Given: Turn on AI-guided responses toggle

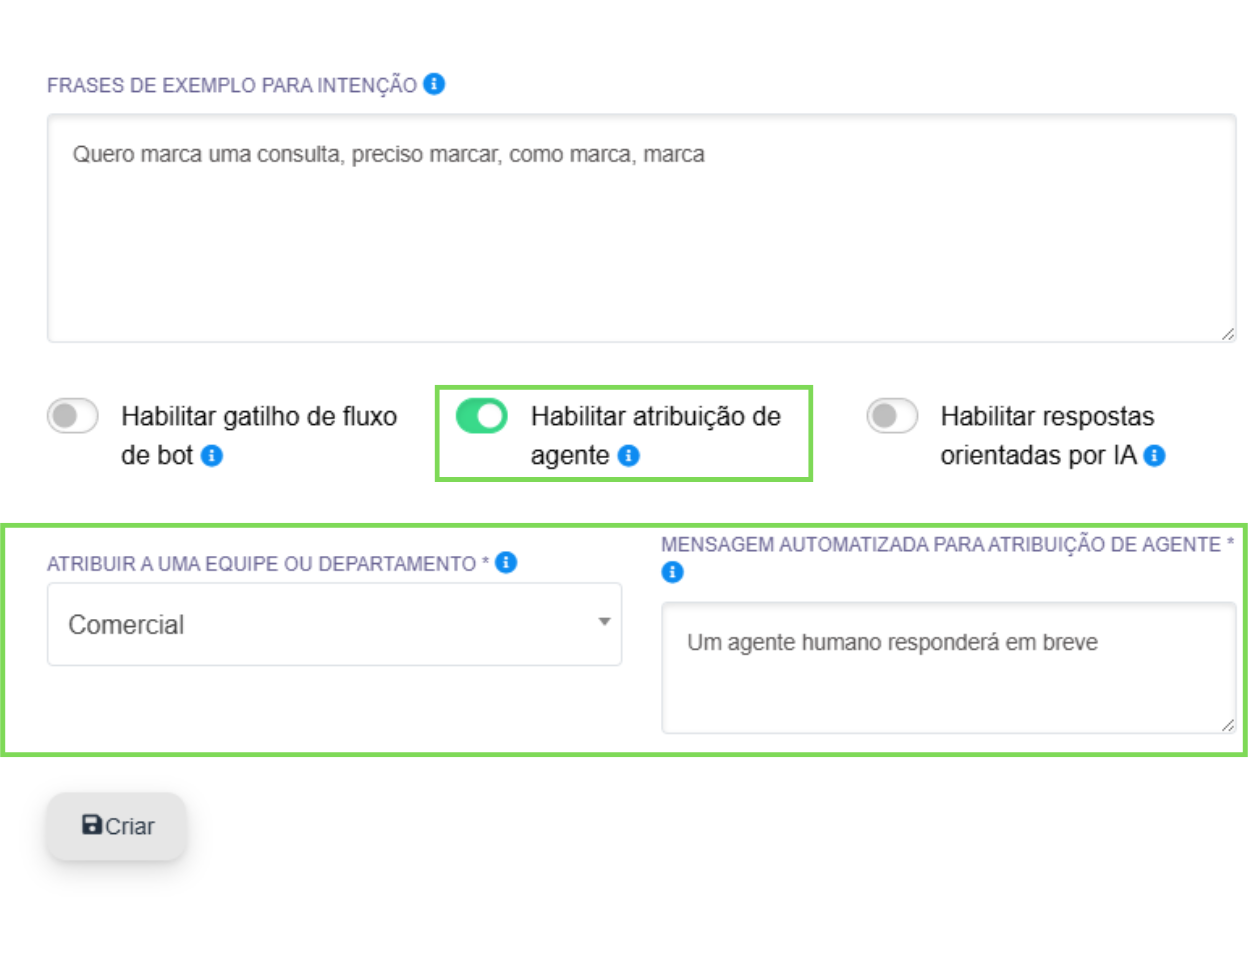Looking at the screenshot, I should click(x=892, y=416).
